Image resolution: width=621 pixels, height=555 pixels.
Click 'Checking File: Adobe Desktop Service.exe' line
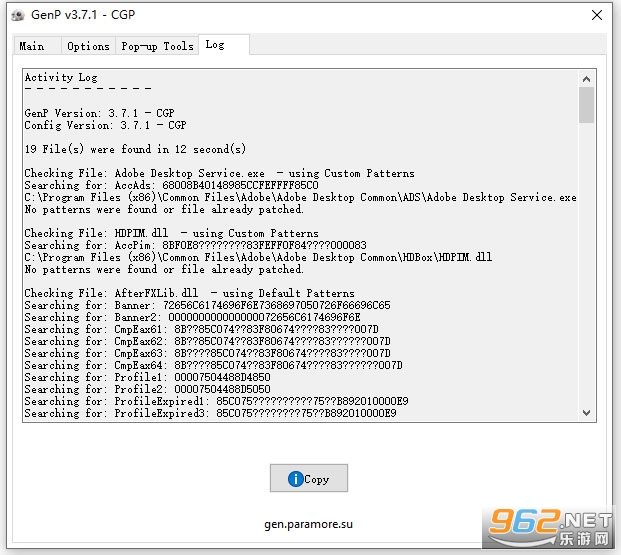tap(219, 173)
